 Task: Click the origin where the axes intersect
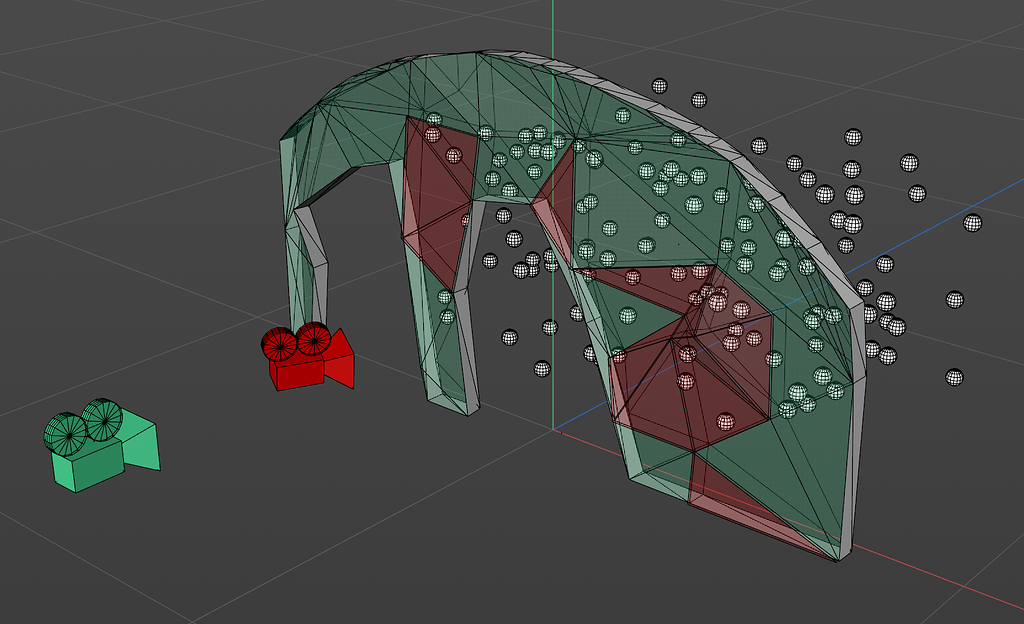pyautogui.click(x=553, y=428)
